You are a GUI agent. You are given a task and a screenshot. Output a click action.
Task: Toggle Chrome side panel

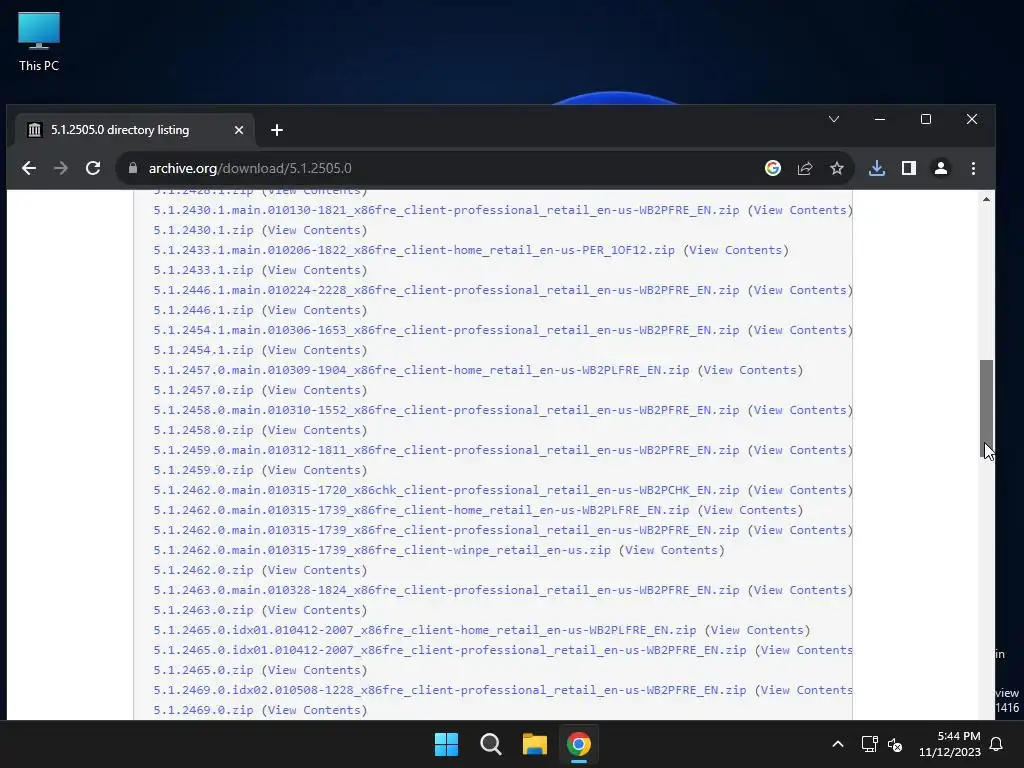(908, 168)
